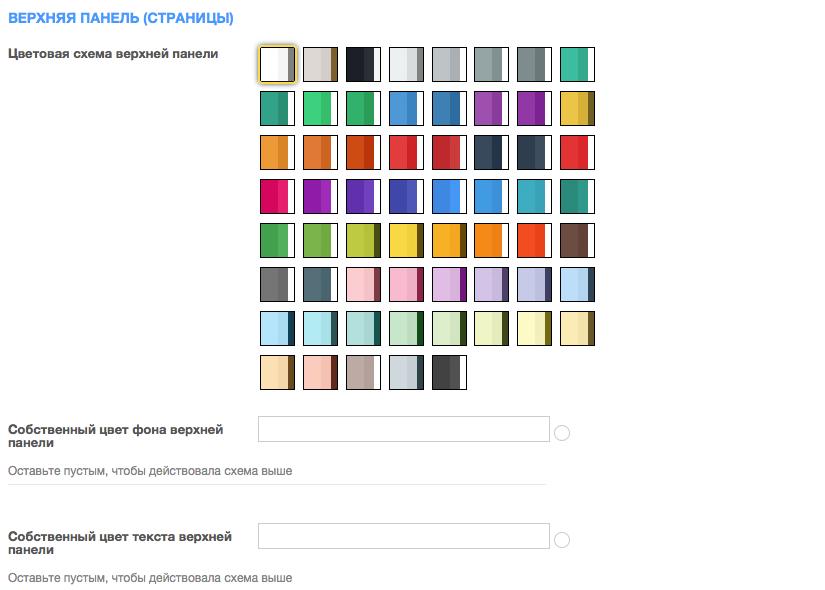This screenshot has height=590, width=825.
Task: Choose the lime olive-green swatch in the fifth row
Action: (363, 240)
